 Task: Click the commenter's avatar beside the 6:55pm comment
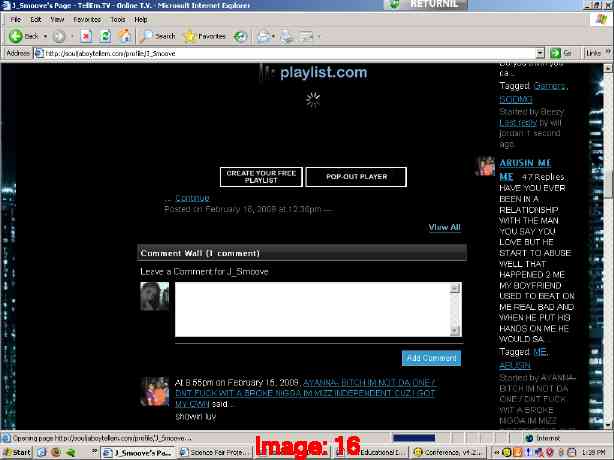point(154,391)
